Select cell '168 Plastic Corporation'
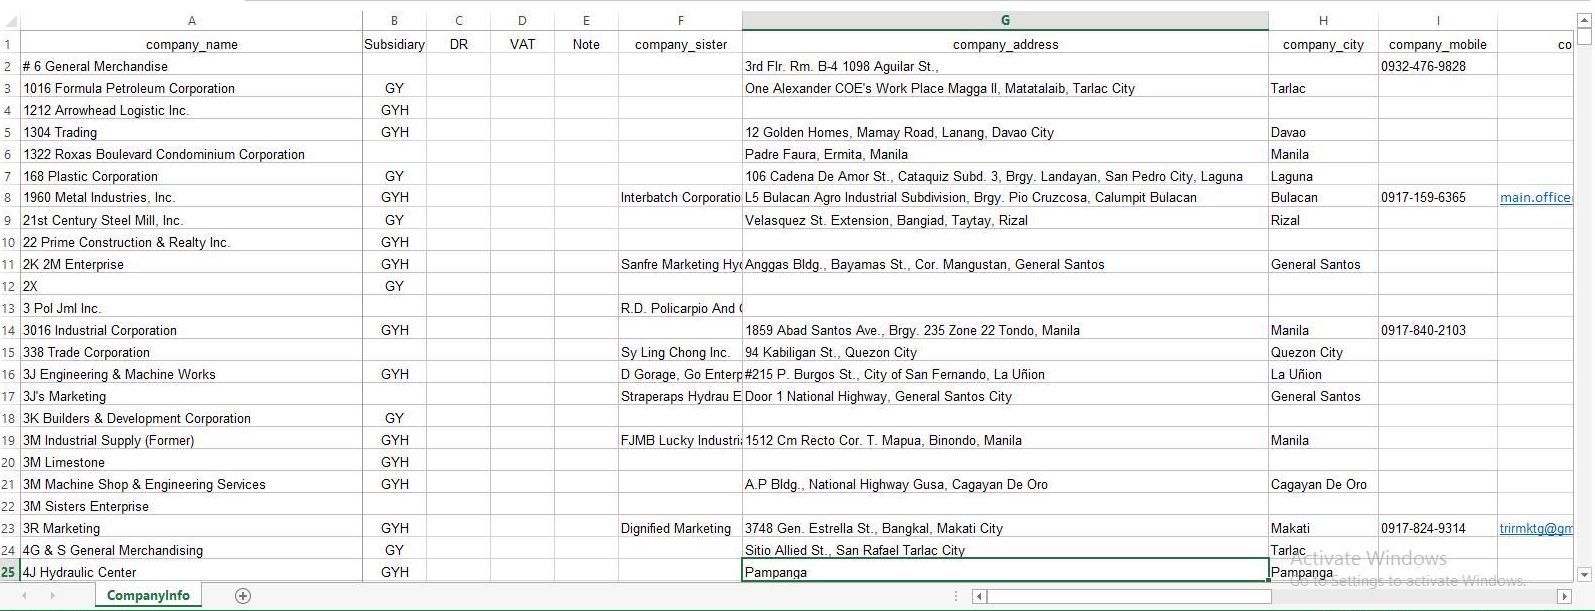Viewport: 1595px width, 611px height. coord(191,176)
